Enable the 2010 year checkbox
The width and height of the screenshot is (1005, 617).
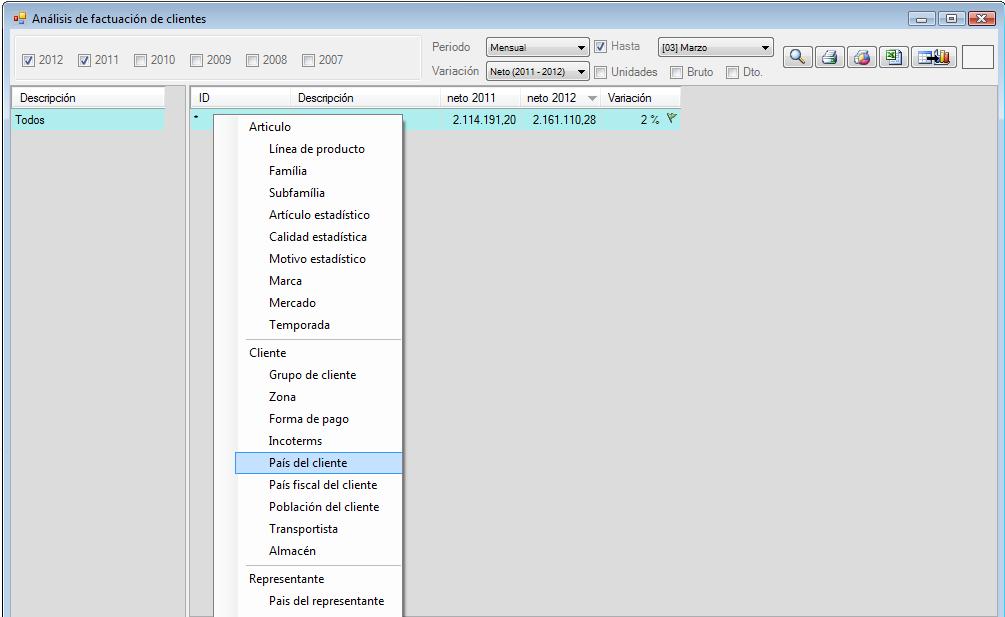click(139, 60)
